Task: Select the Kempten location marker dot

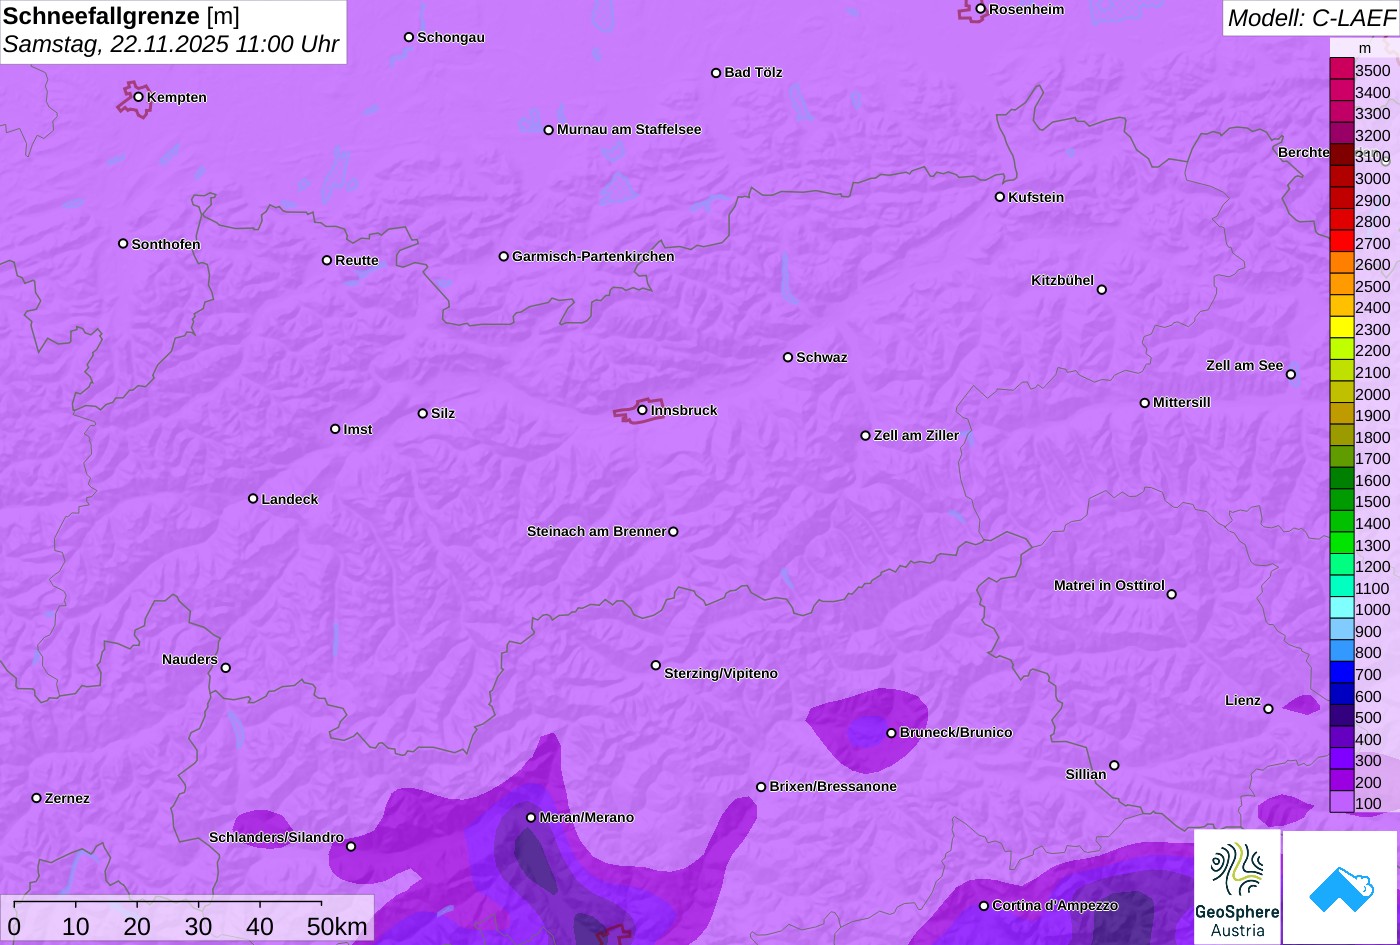Action: pyautogui.click(x=138, y=97)
